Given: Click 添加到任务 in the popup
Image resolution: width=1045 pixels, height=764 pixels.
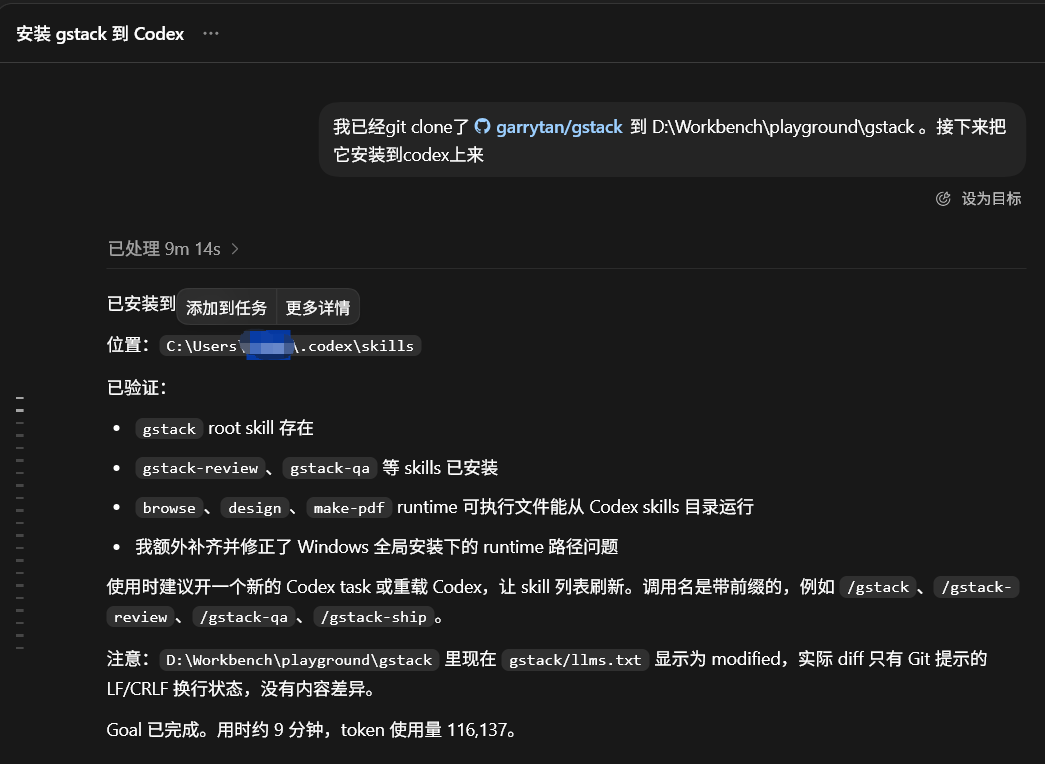Looking at the screenshot, I should click(227, 307).
